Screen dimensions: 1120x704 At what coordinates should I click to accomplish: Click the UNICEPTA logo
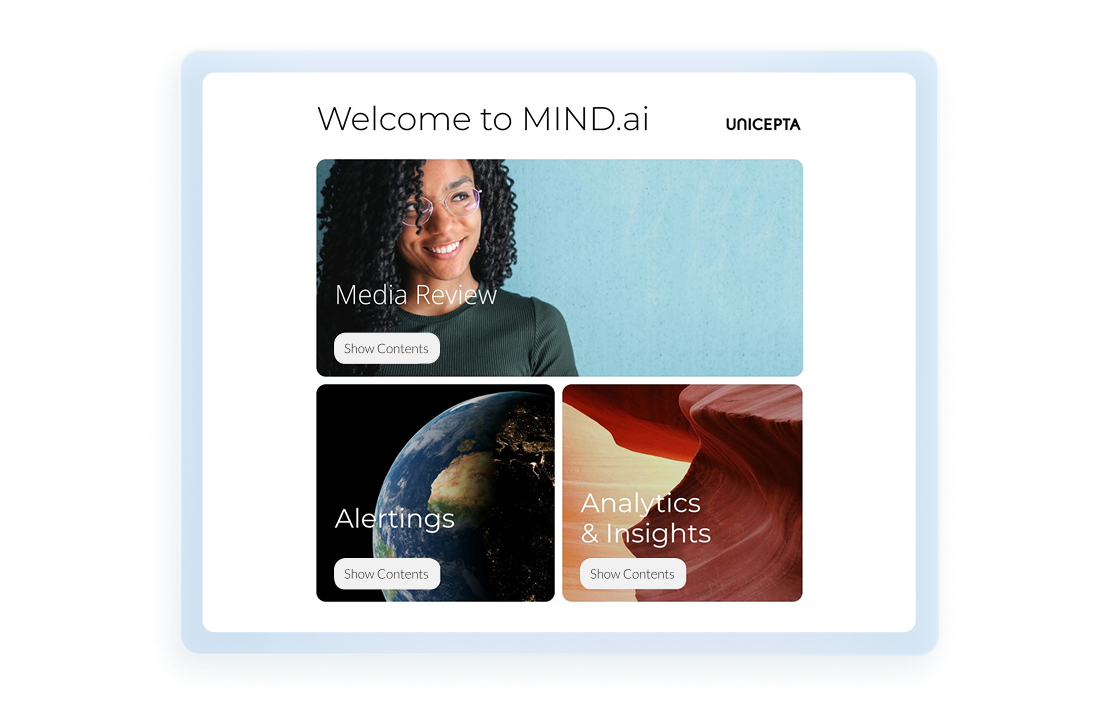click(763, 124)
